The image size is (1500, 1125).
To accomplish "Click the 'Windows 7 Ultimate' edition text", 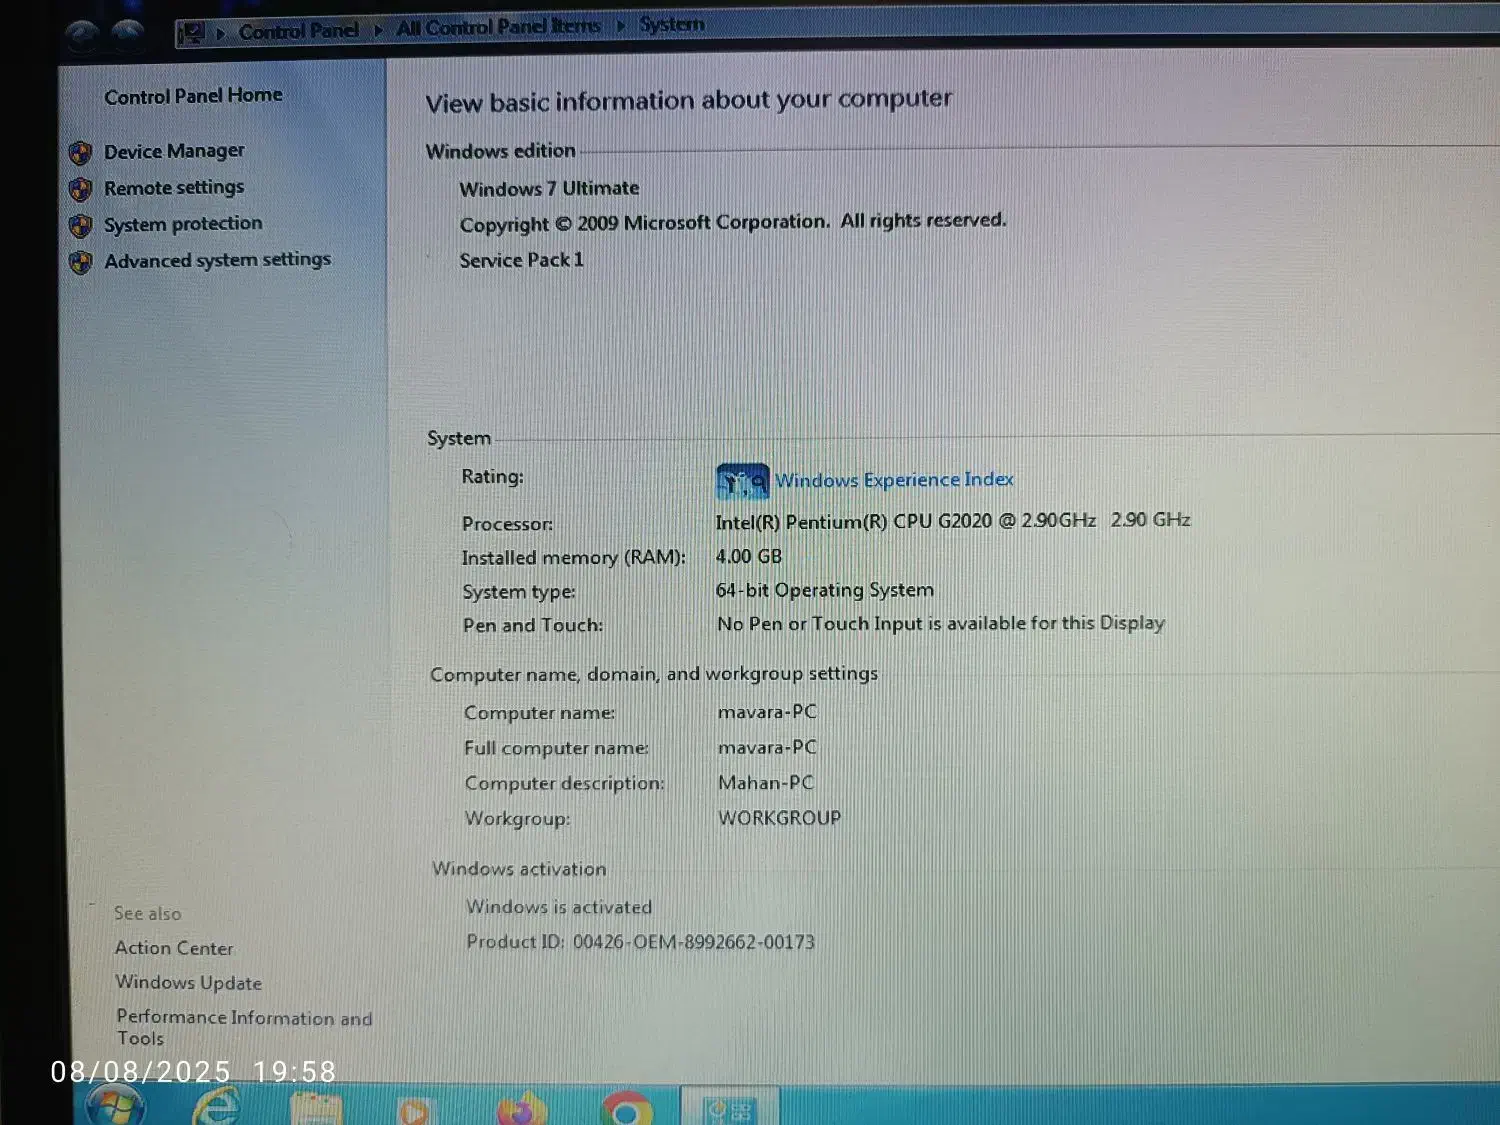I will 549,189.
